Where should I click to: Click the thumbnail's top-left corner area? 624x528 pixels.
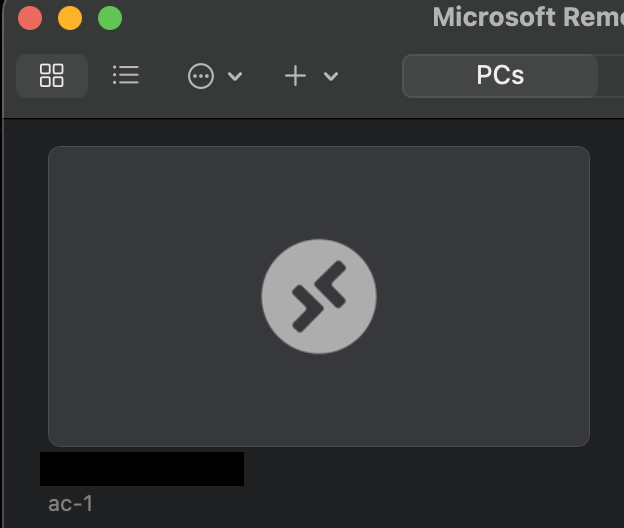pos(64,162)
